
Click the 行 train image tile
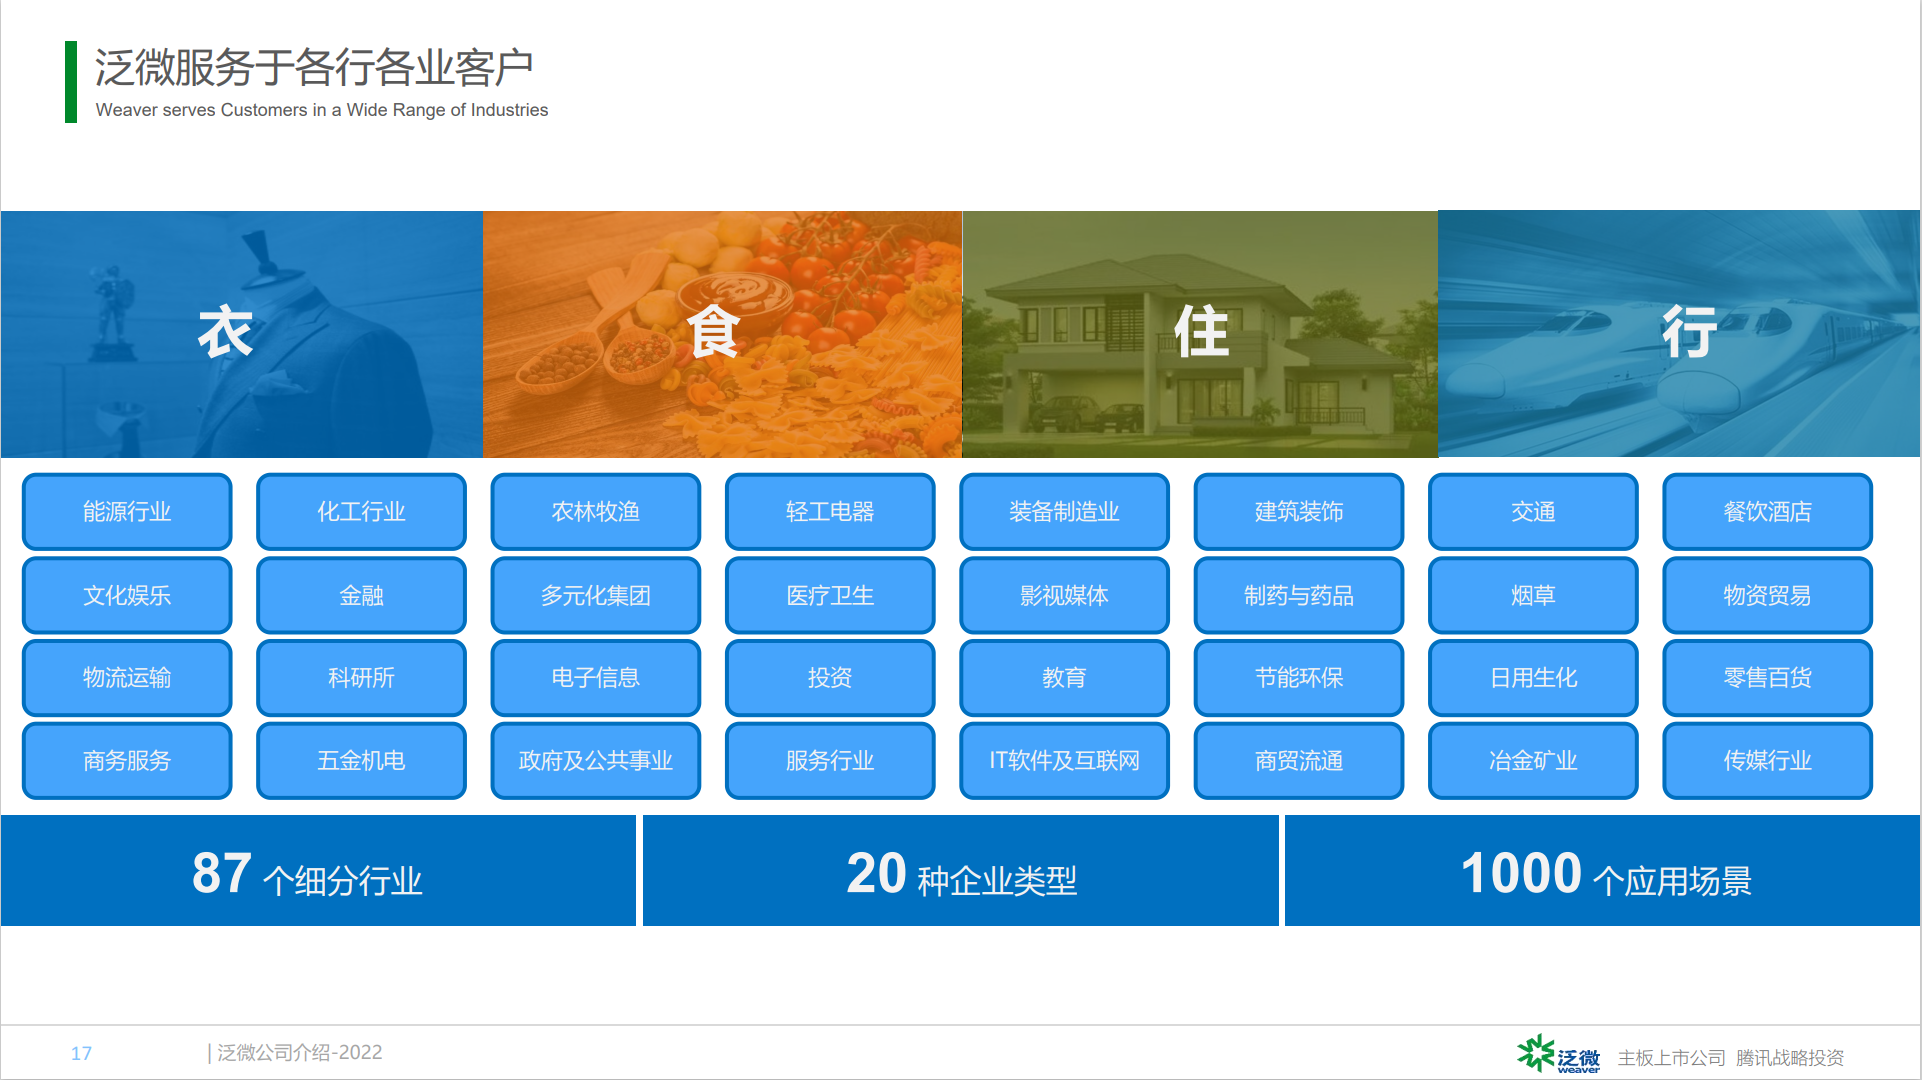click(x=1679, y=334)
